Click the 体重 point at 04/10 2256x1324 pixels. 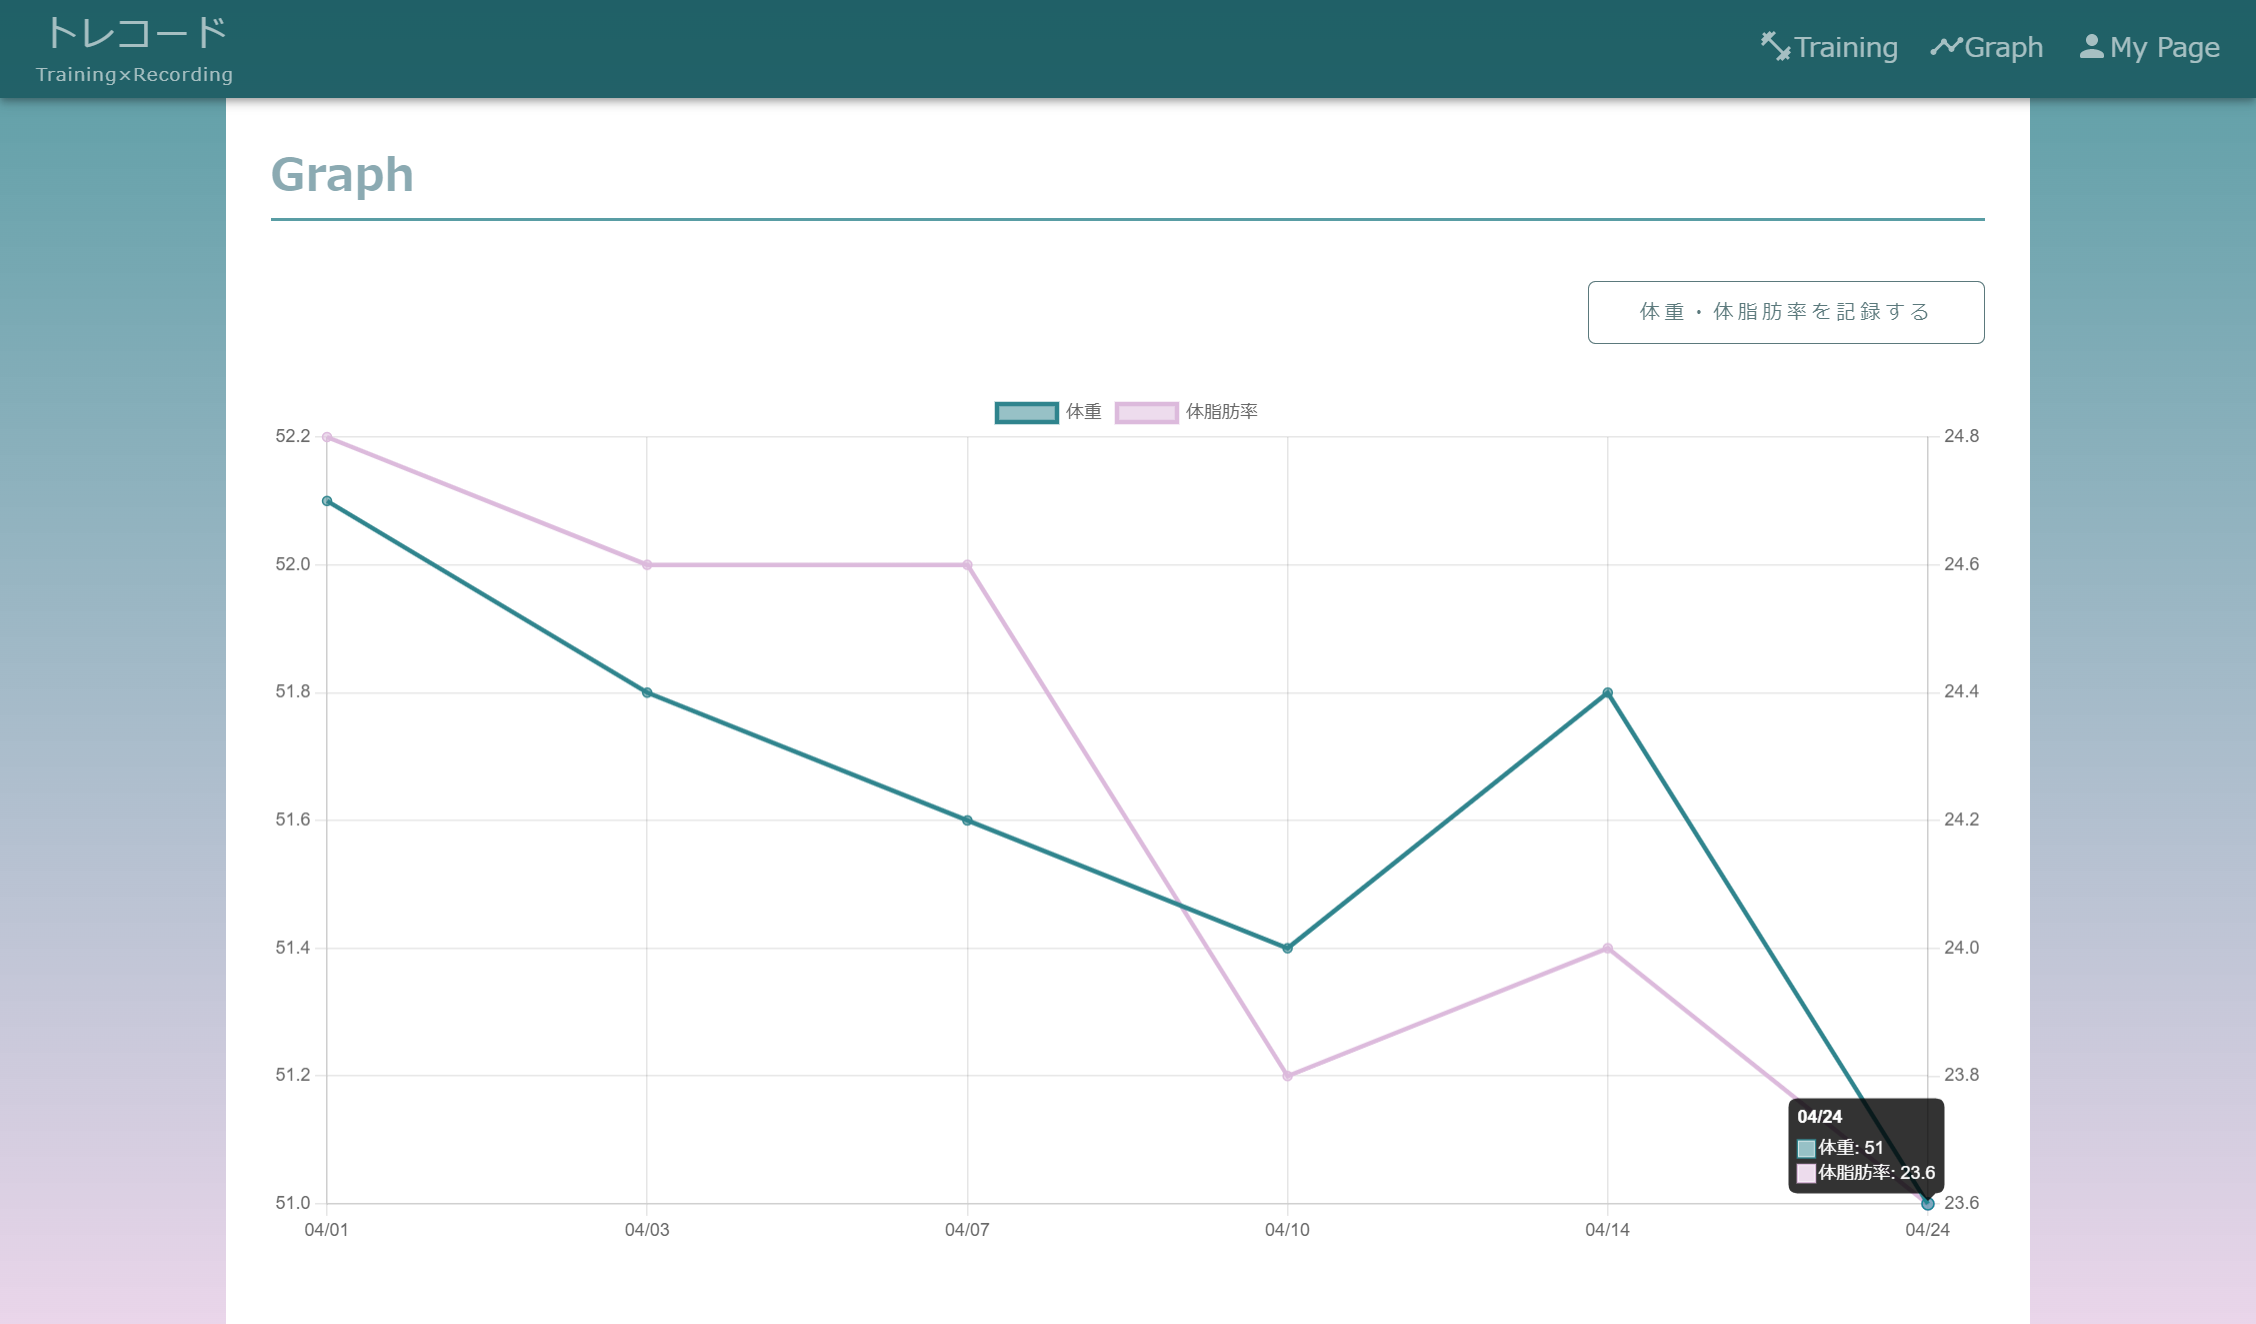point(1287,948)
